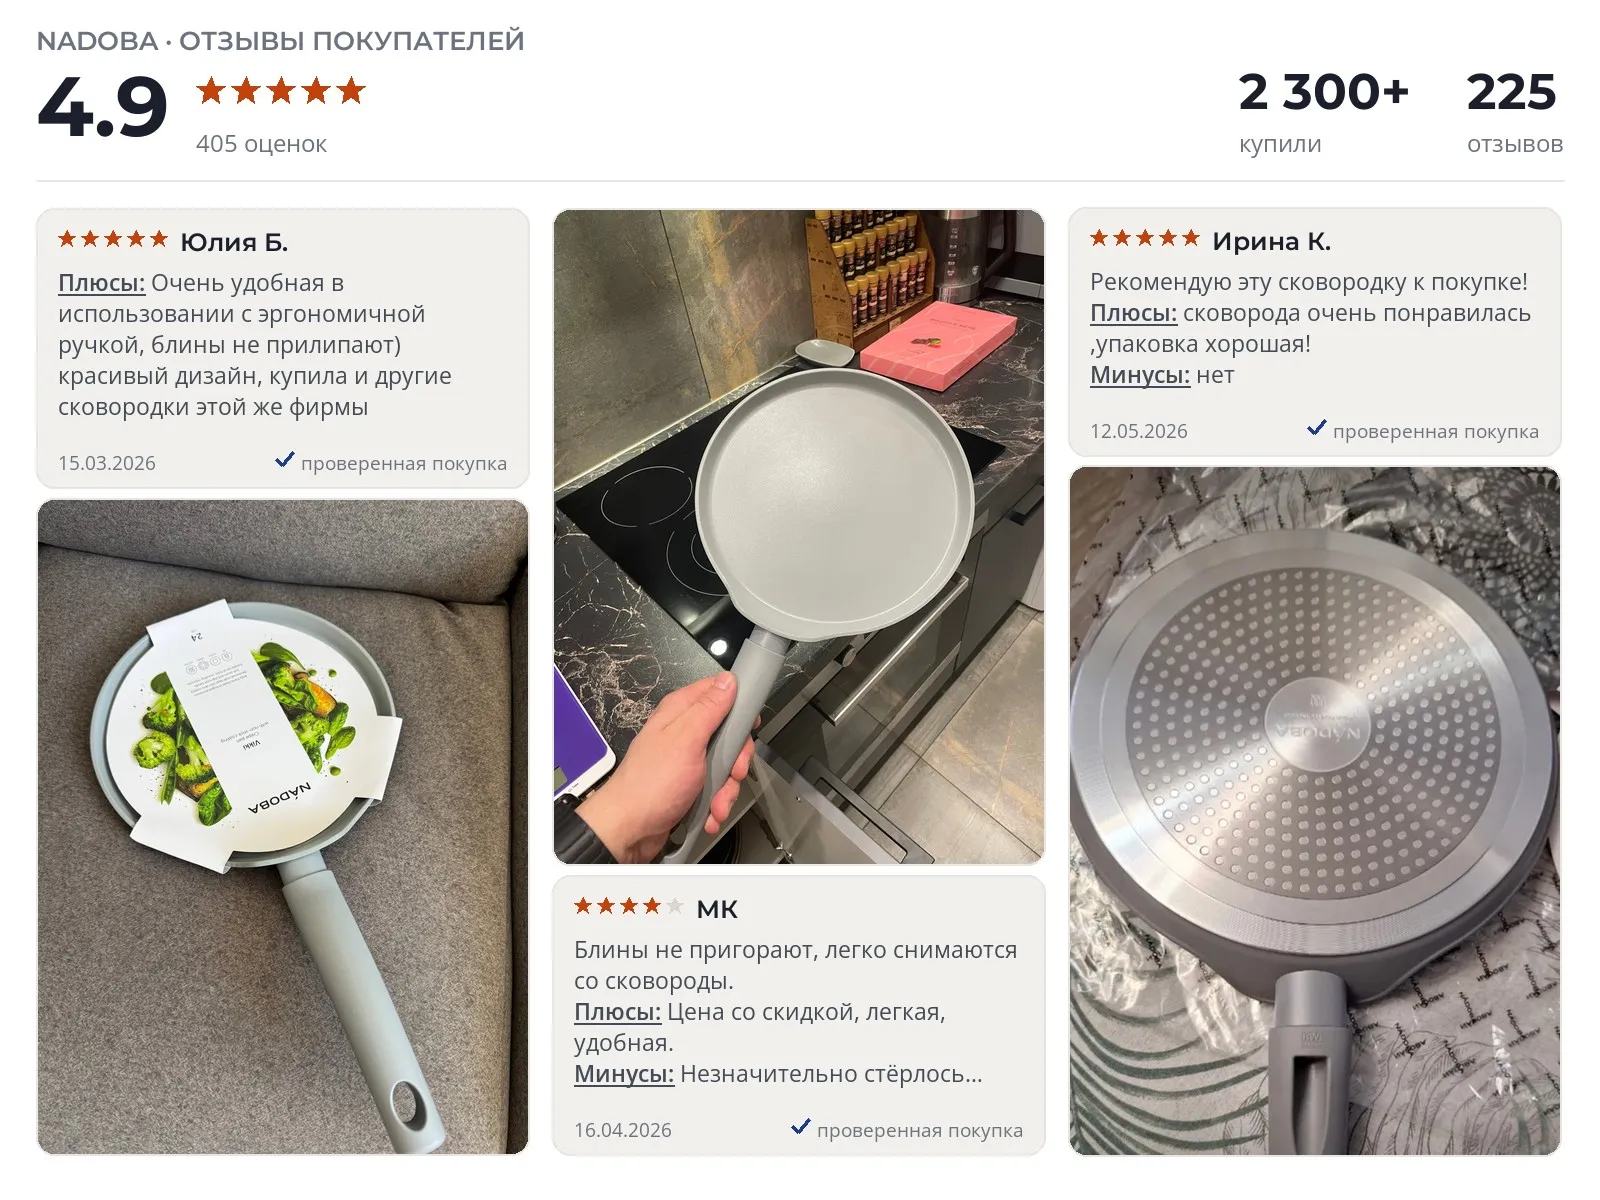This screenshot has width=1600, height=1200.
Task: Click МК four-star review rating
Action: click(x=629, y=906)
